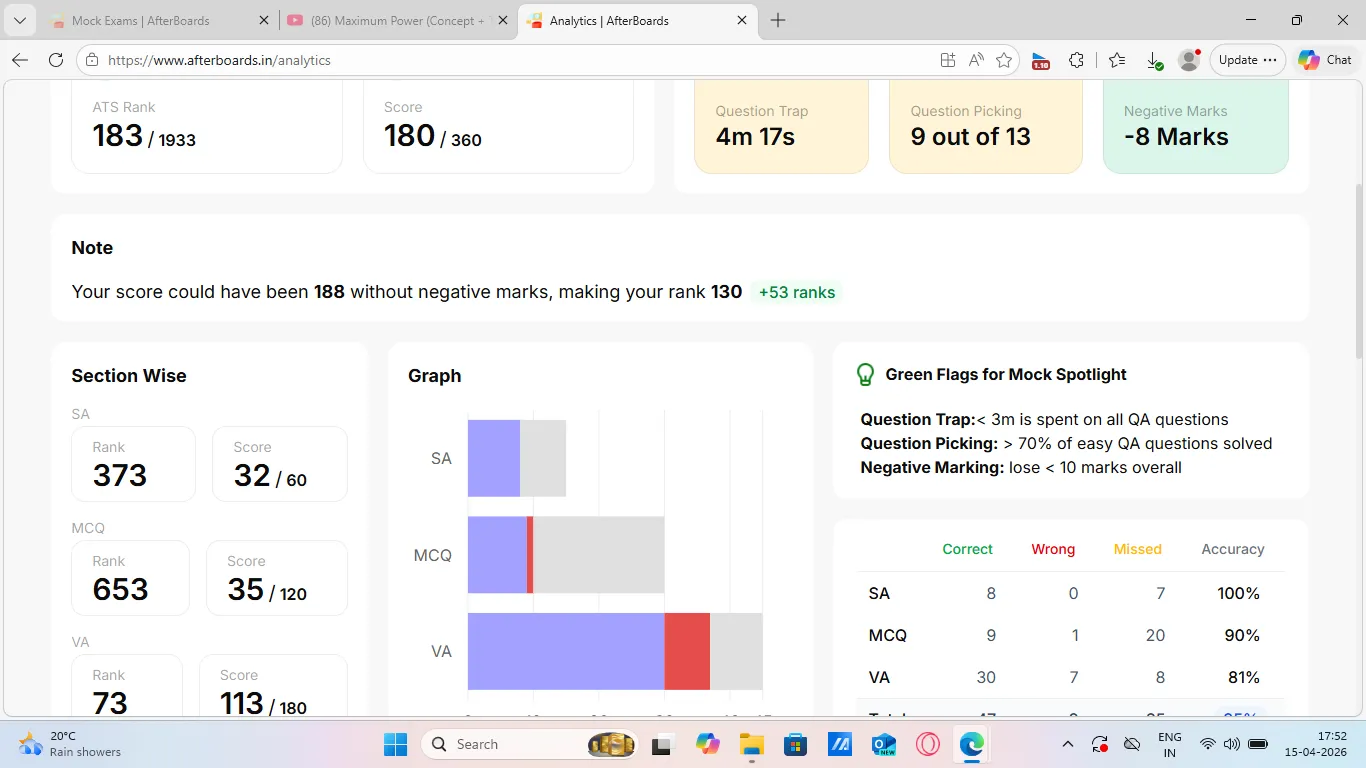Open File Explorer from taskbar
The height and width of the screenshot is (768, 1366).
point(751,744)
